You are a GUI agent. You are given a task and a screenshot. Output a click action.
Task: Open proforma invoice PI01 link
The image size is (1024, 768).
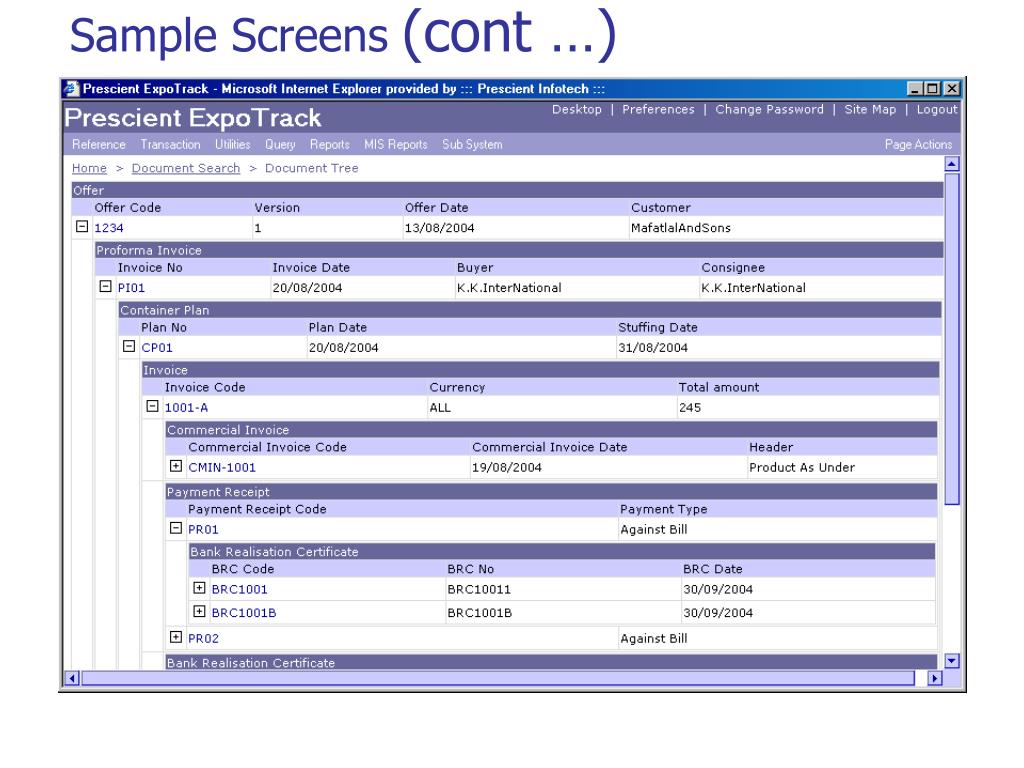pos(131,288)
